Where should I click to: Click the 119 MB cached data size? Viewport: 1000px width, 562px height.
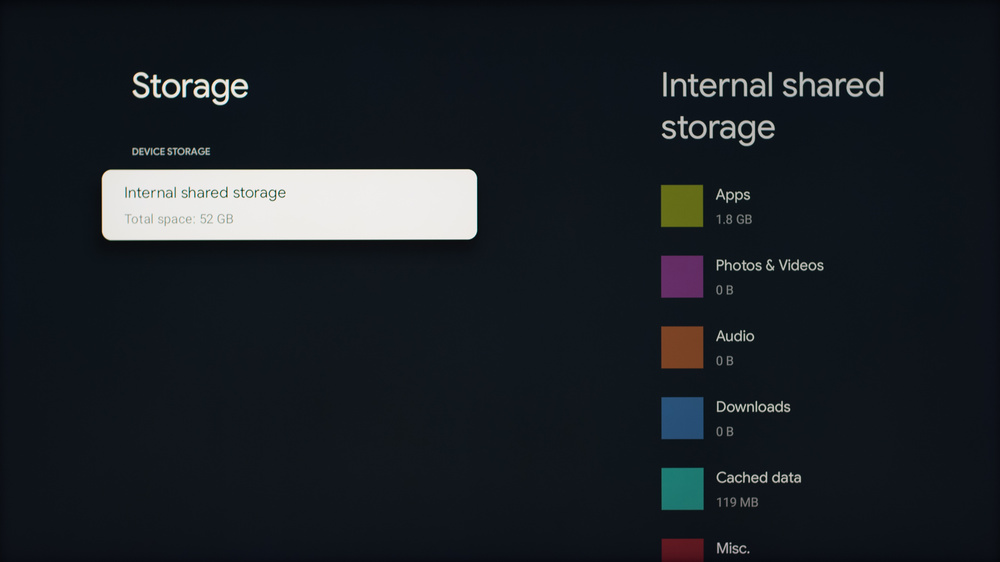[737, 502]
